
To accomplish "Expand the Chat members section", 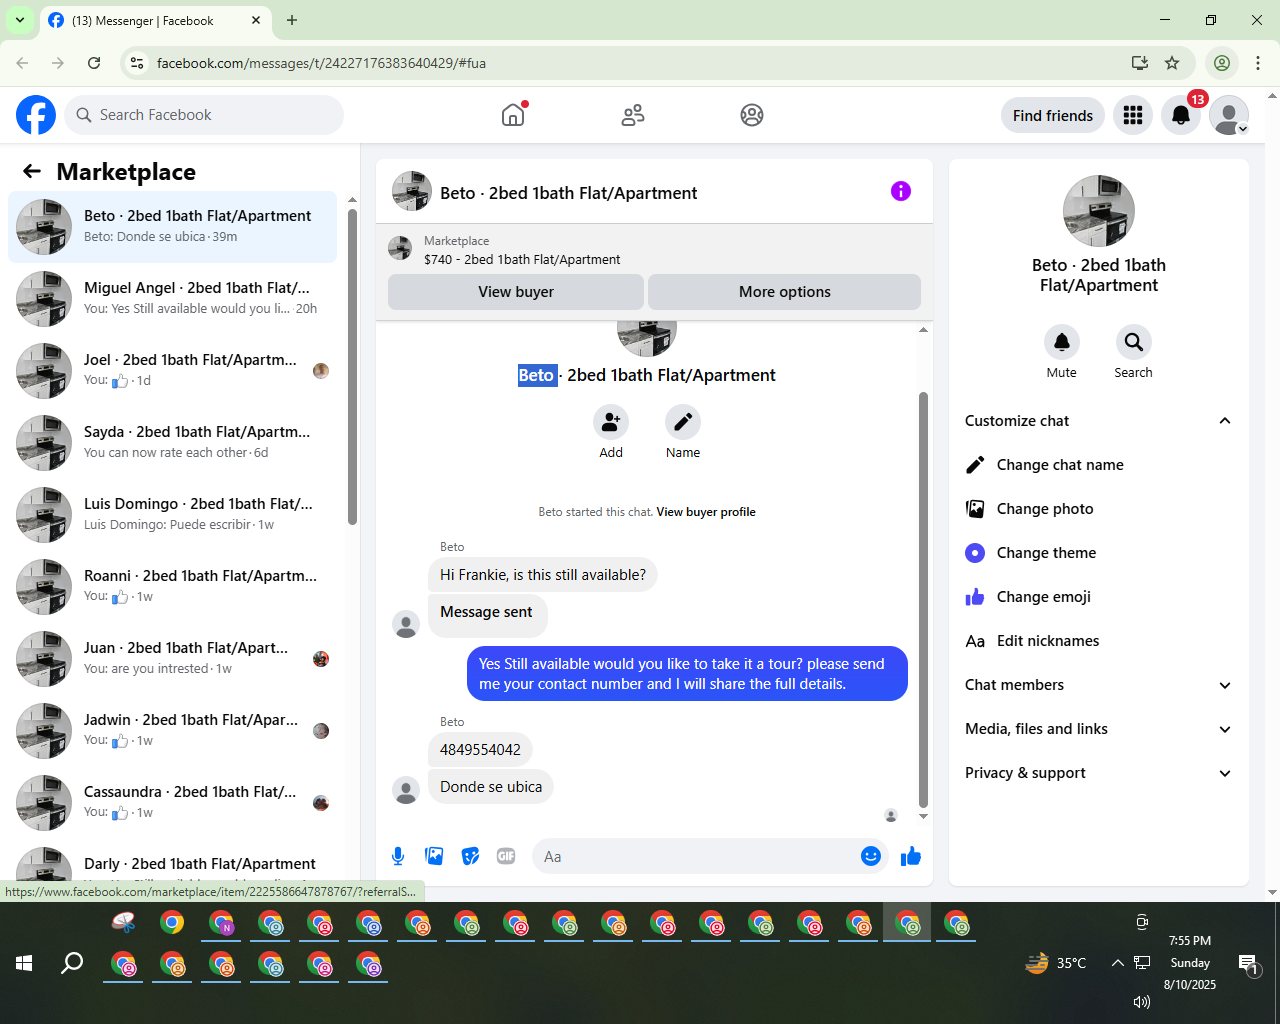I will [1099, 685].
